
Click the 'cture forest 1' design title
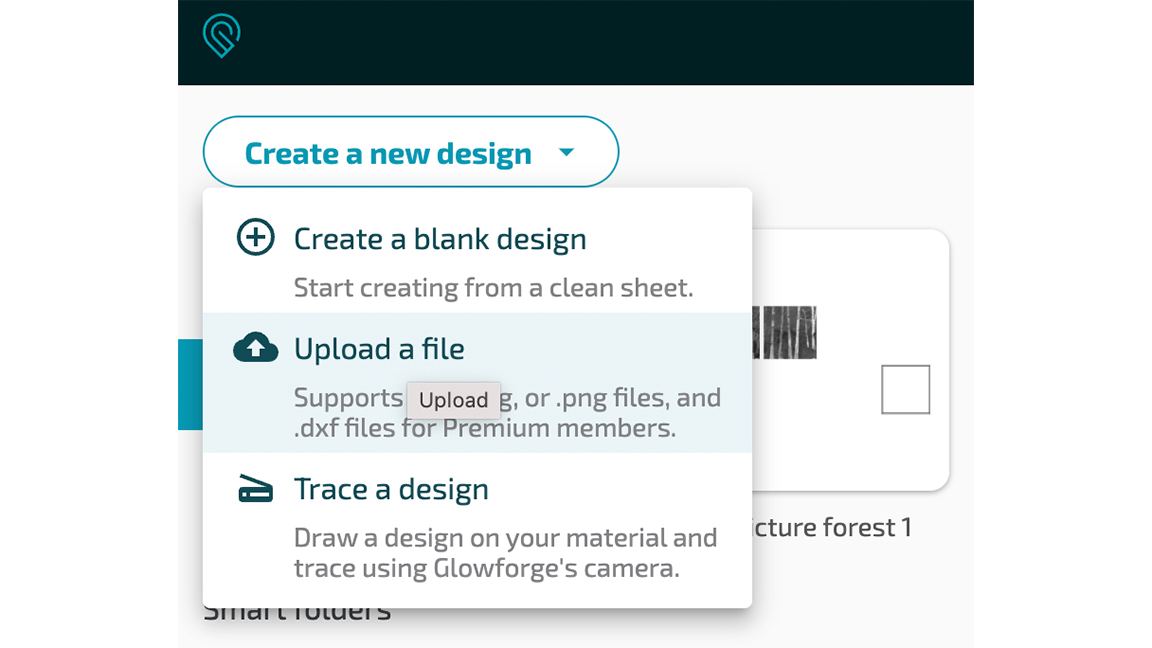coord(832,528)
